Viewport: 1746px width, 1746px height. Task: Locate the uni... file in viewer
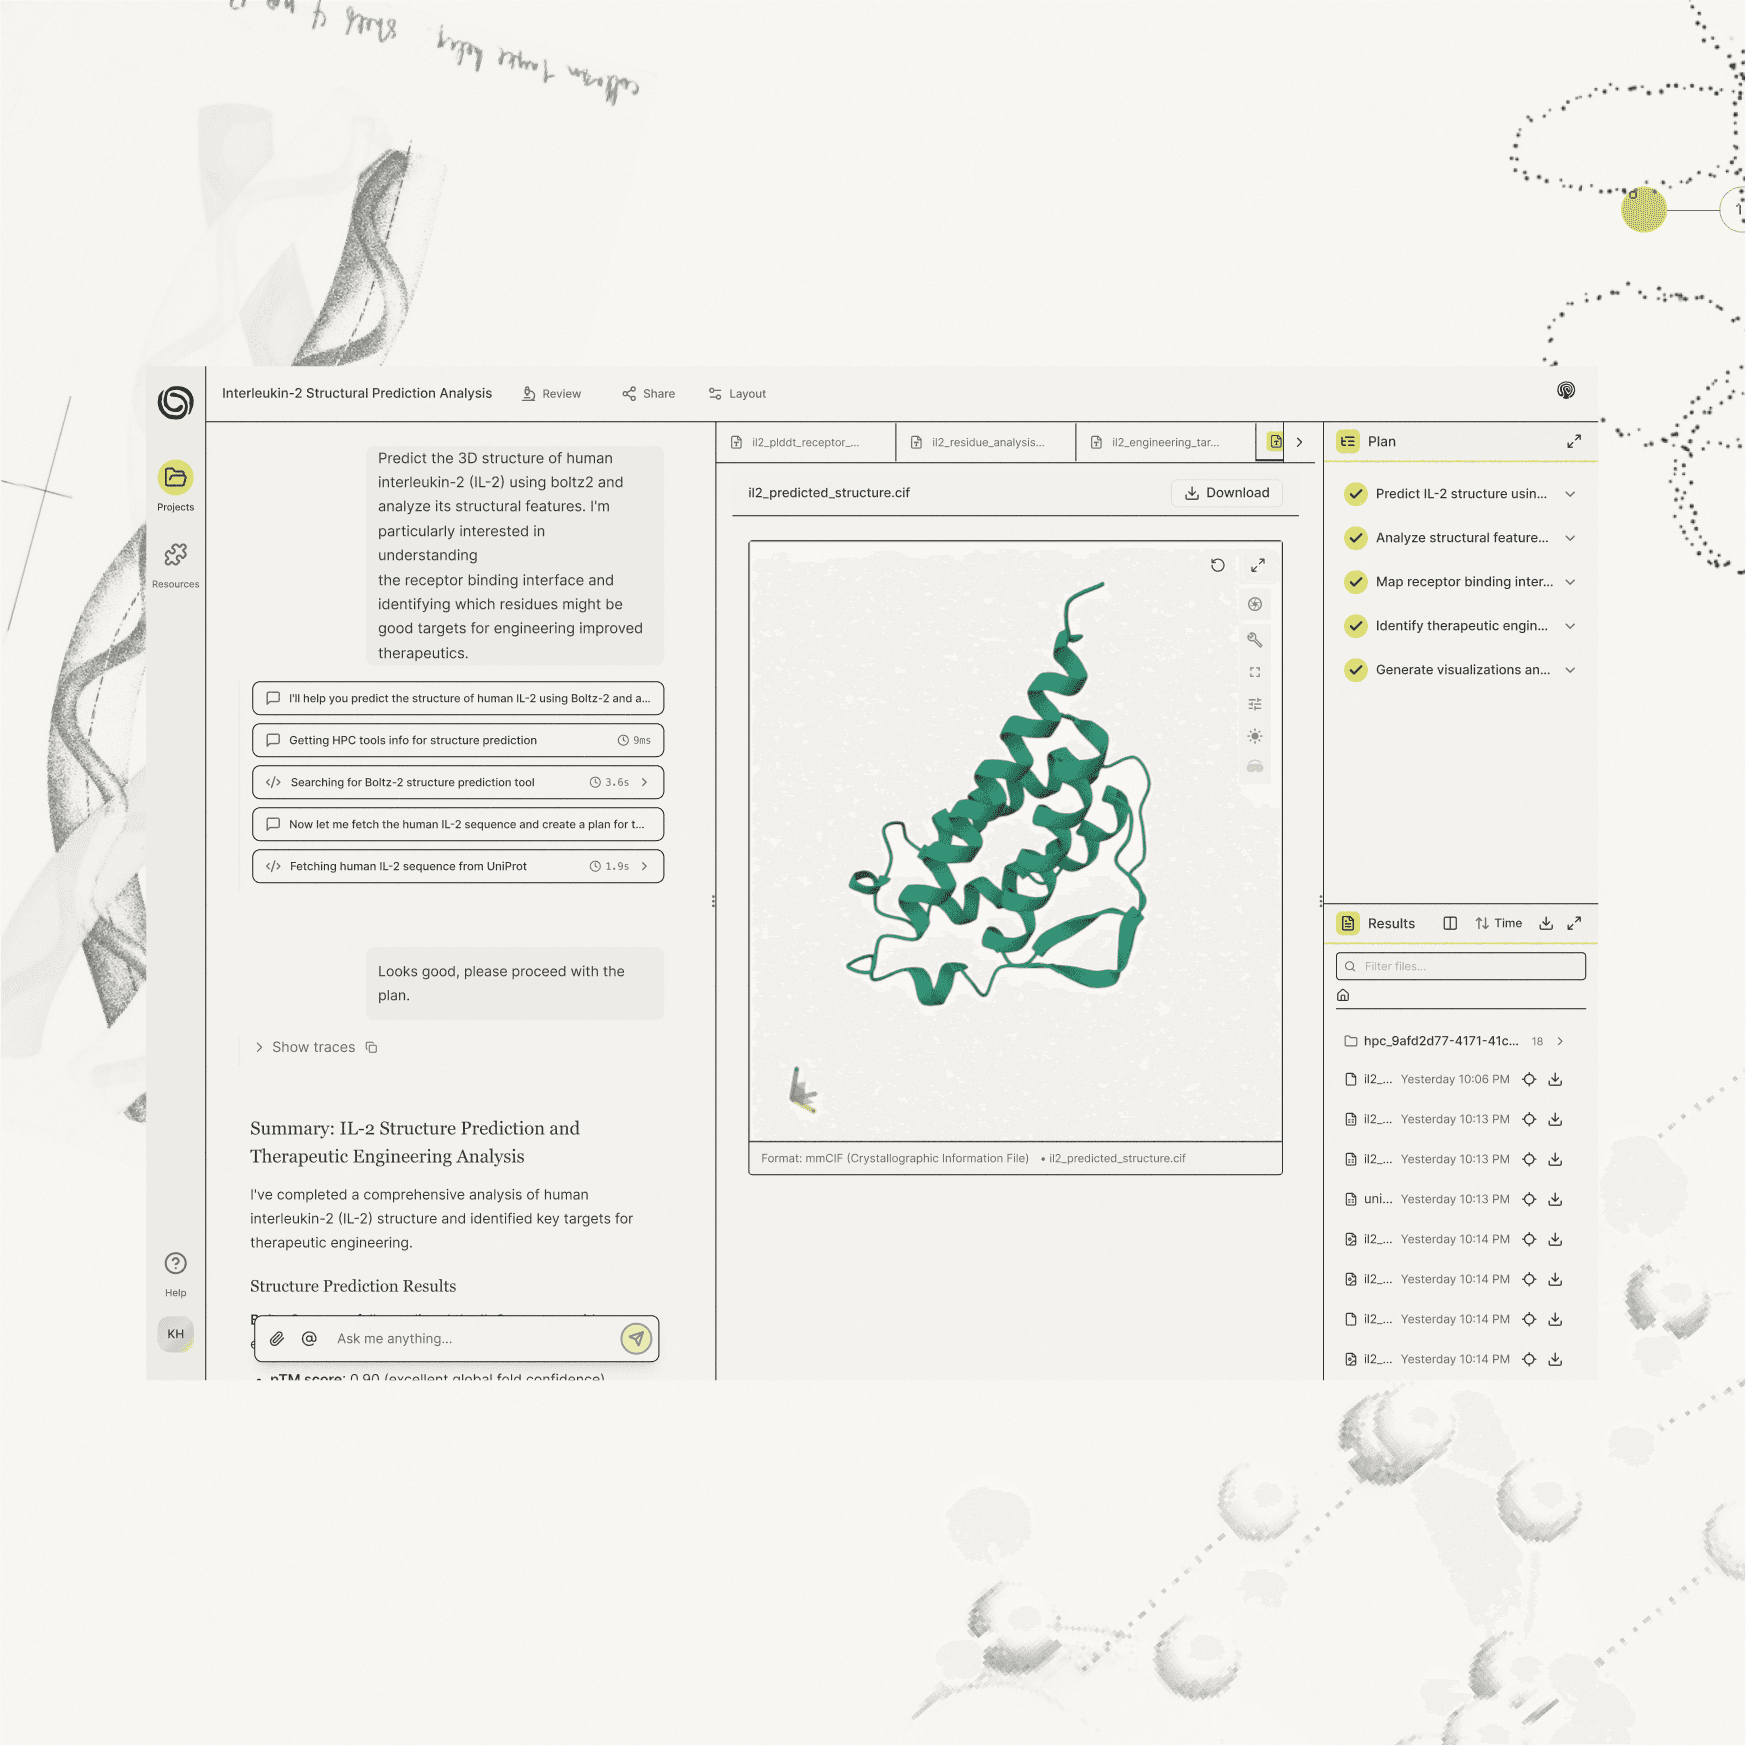1529,1200
